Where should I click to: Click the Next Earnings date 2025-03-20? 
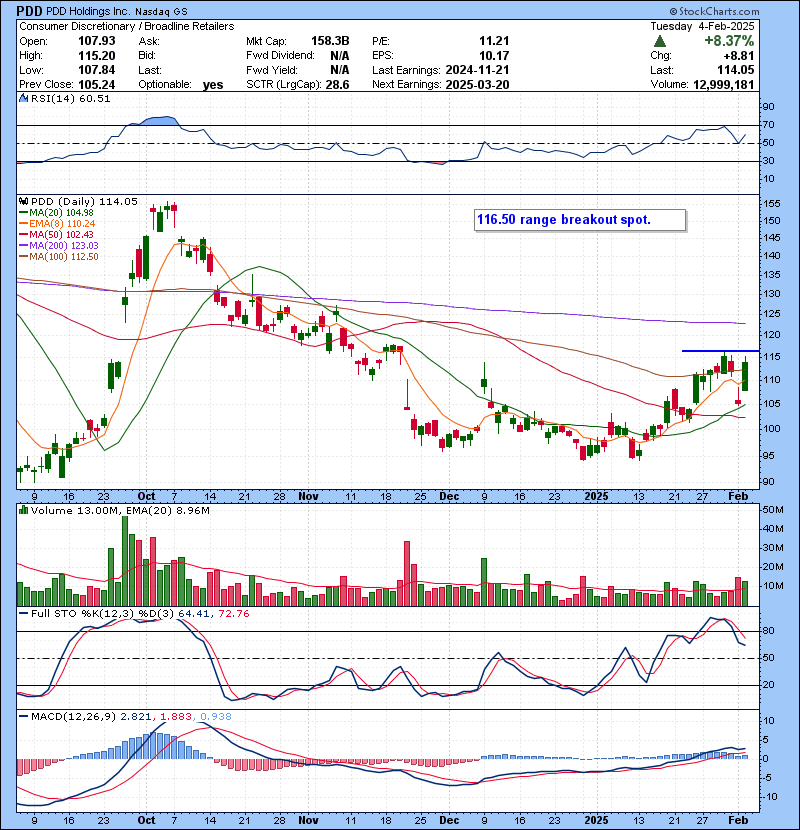(477, 85)
